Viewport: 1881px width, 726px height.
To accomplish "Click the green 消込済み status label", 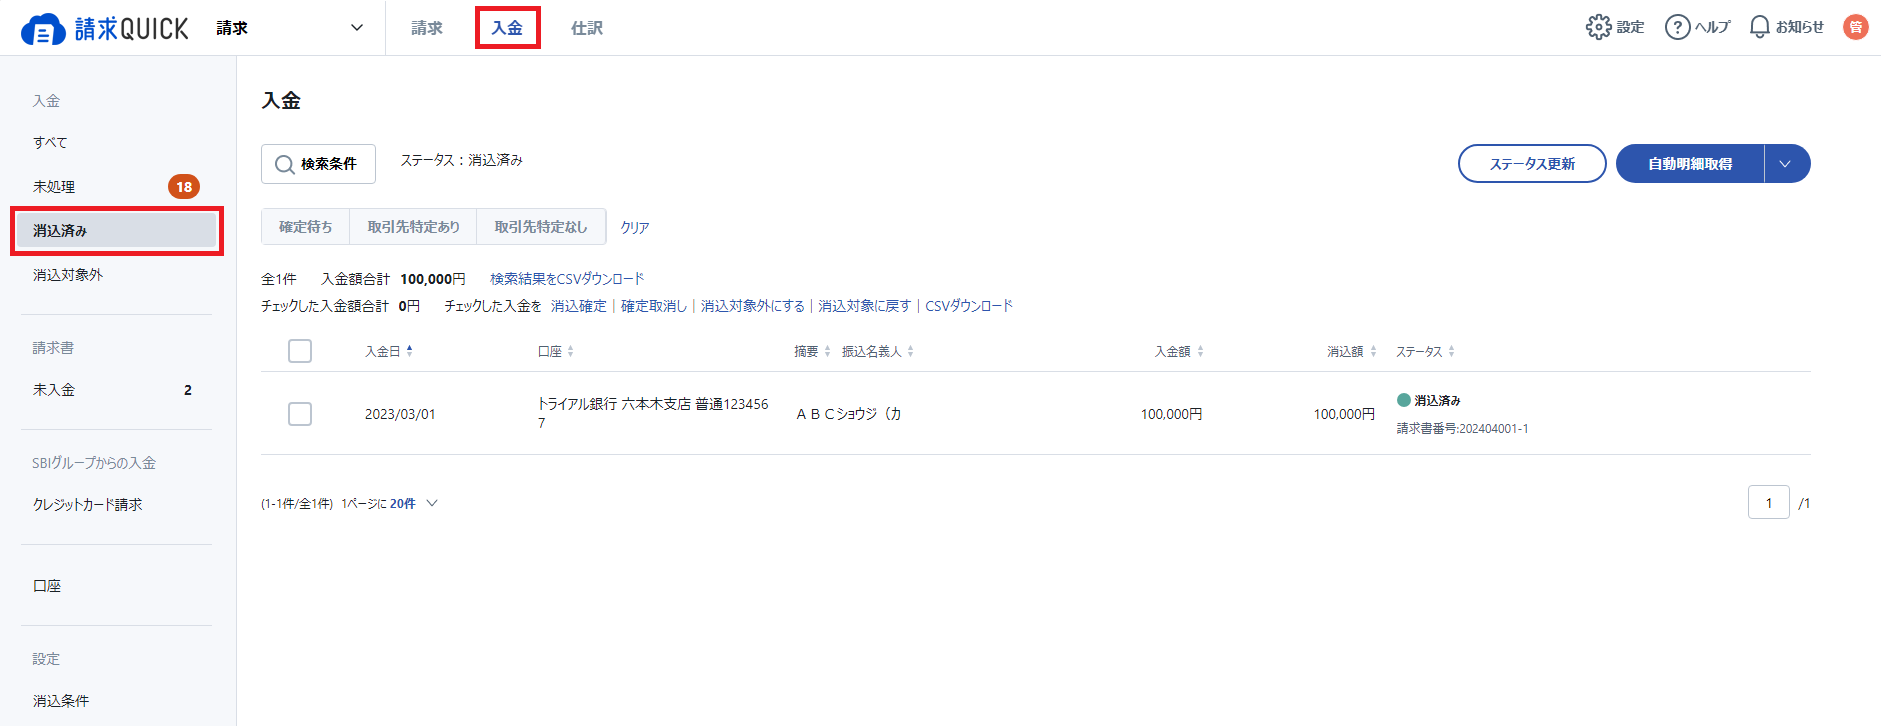I will point(1429,400).
